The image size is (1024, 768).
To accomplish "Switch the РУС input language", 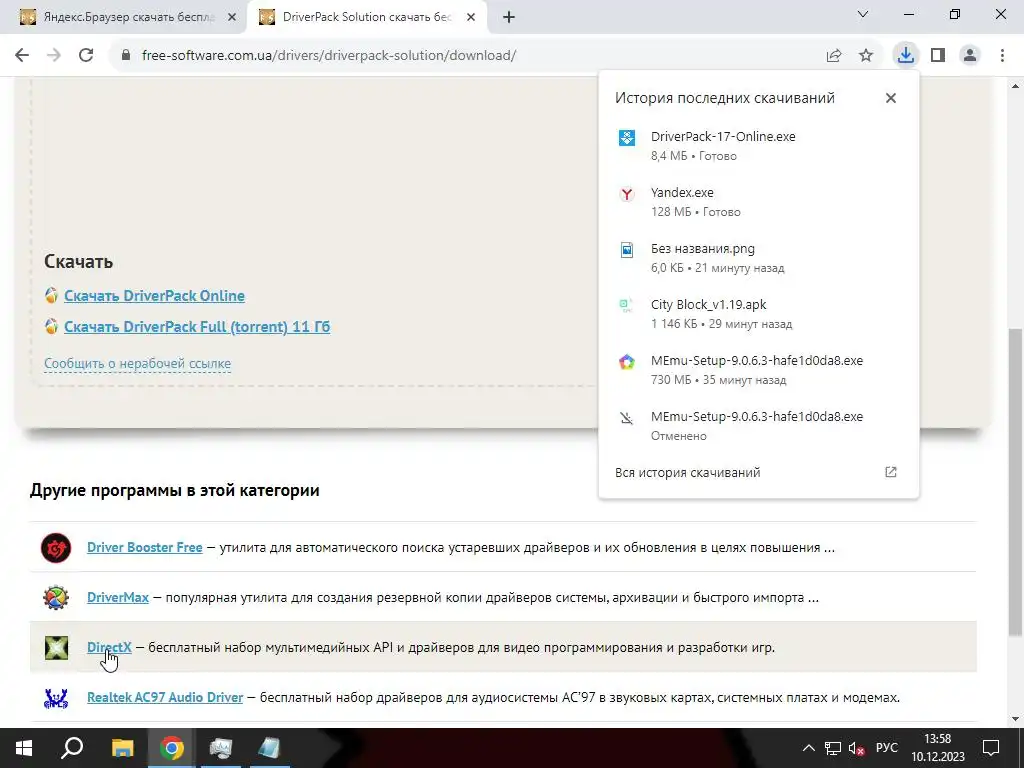I will point(886,748).
